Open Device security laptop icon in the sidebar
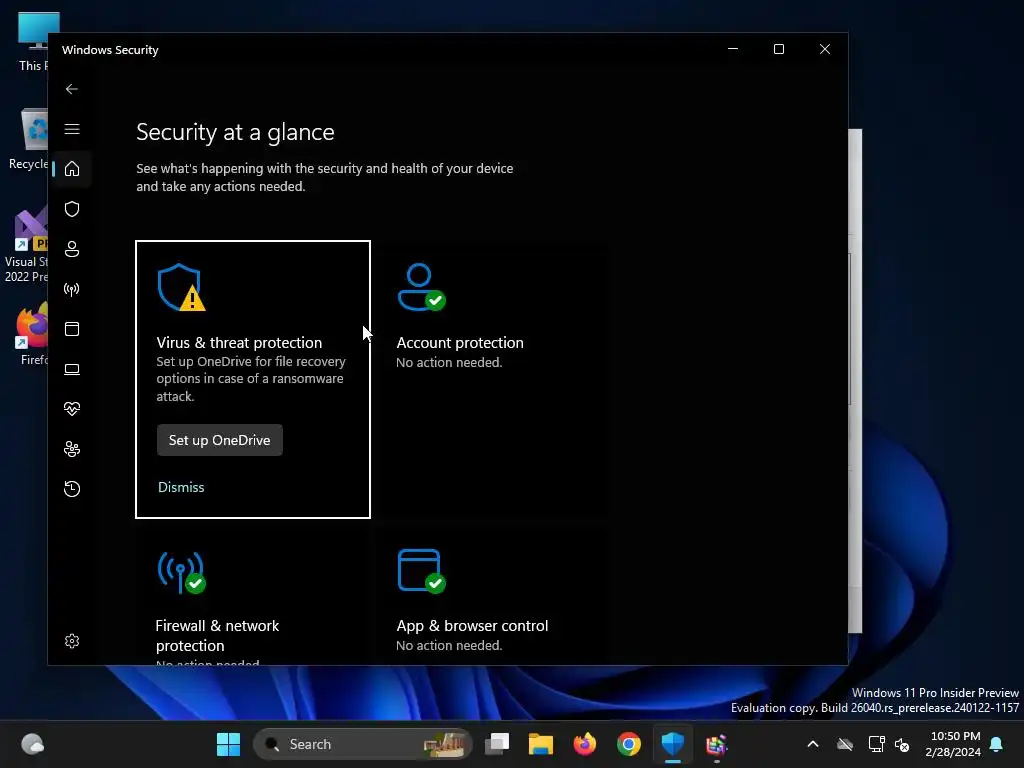This screenshot has width=1024, height=768. [x=72, y=369]
